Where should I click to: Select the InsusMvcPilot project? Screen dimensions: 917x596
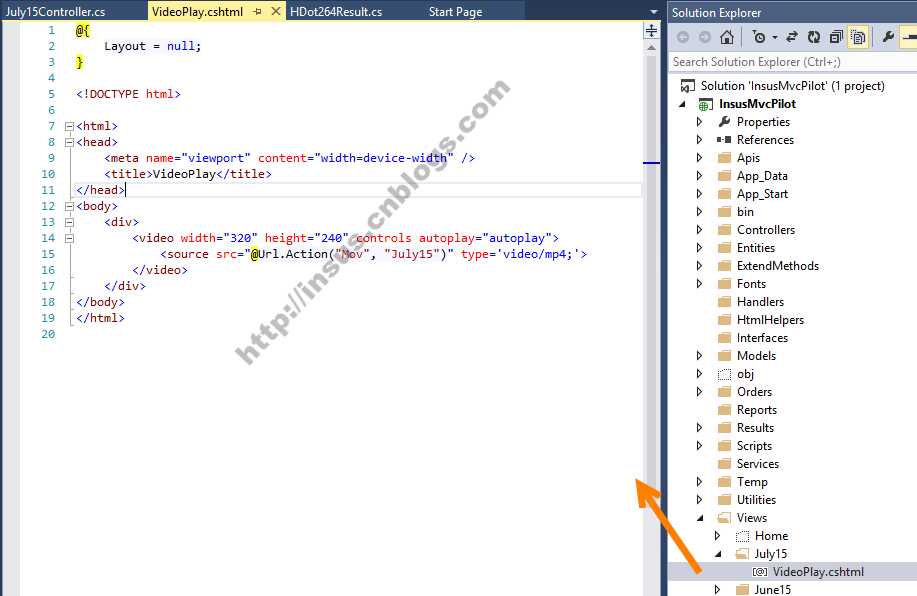pos(757,104)
